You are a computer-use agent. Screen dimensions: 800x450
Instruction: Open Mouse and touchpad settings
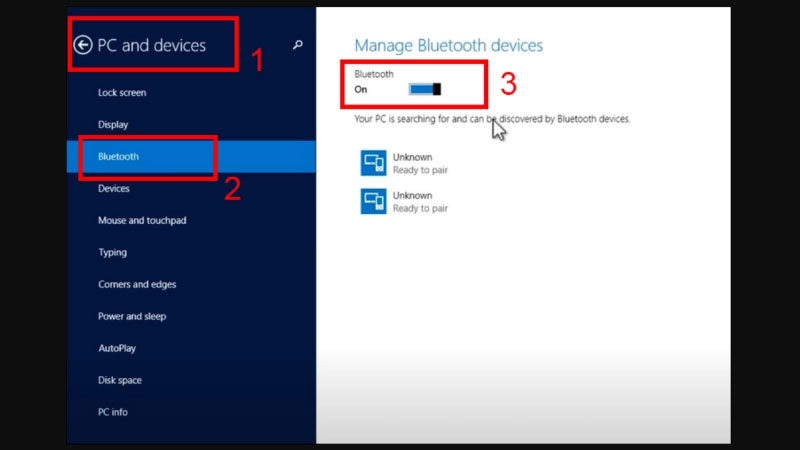142,221
